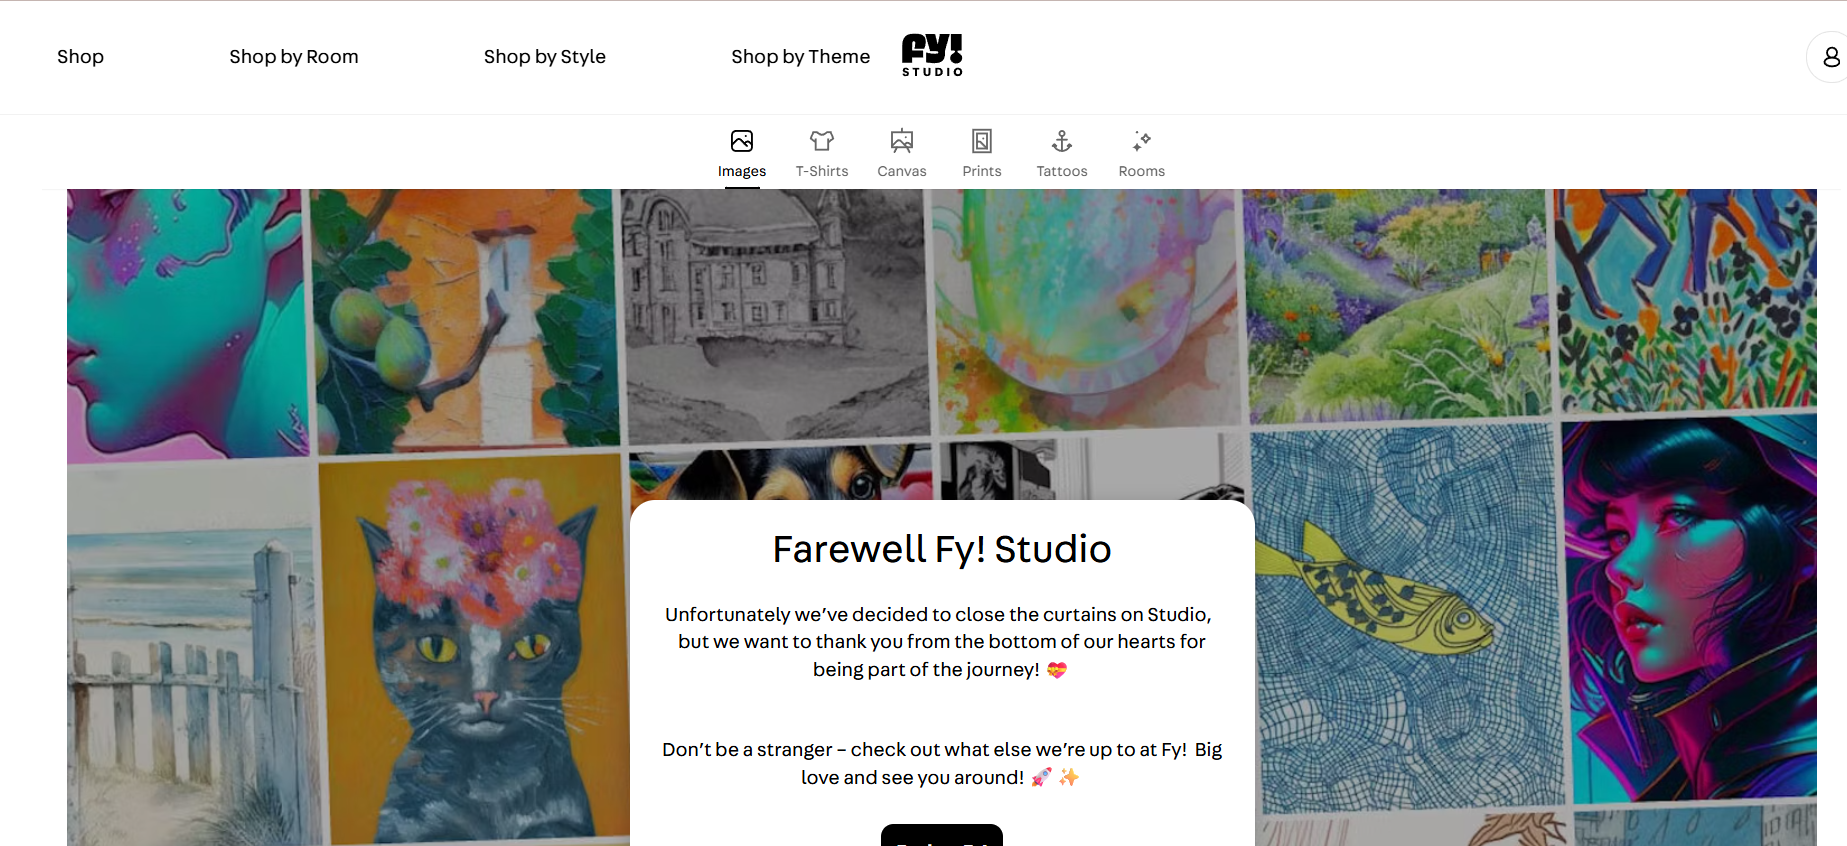Open the Canvas easel icon
Screen dimensions: 1847x846
pos(902,141)
